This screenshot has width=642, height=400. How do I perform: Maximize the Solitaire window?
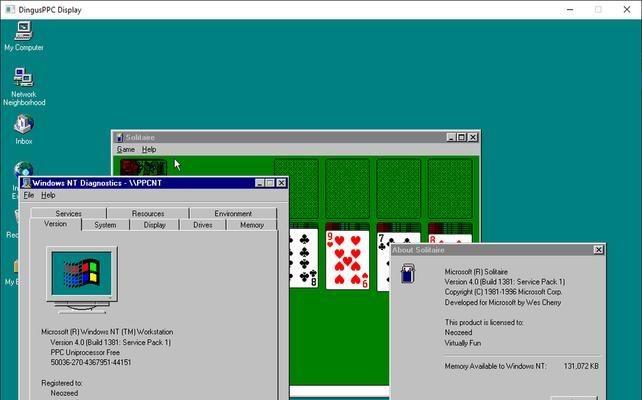point(461,137)
